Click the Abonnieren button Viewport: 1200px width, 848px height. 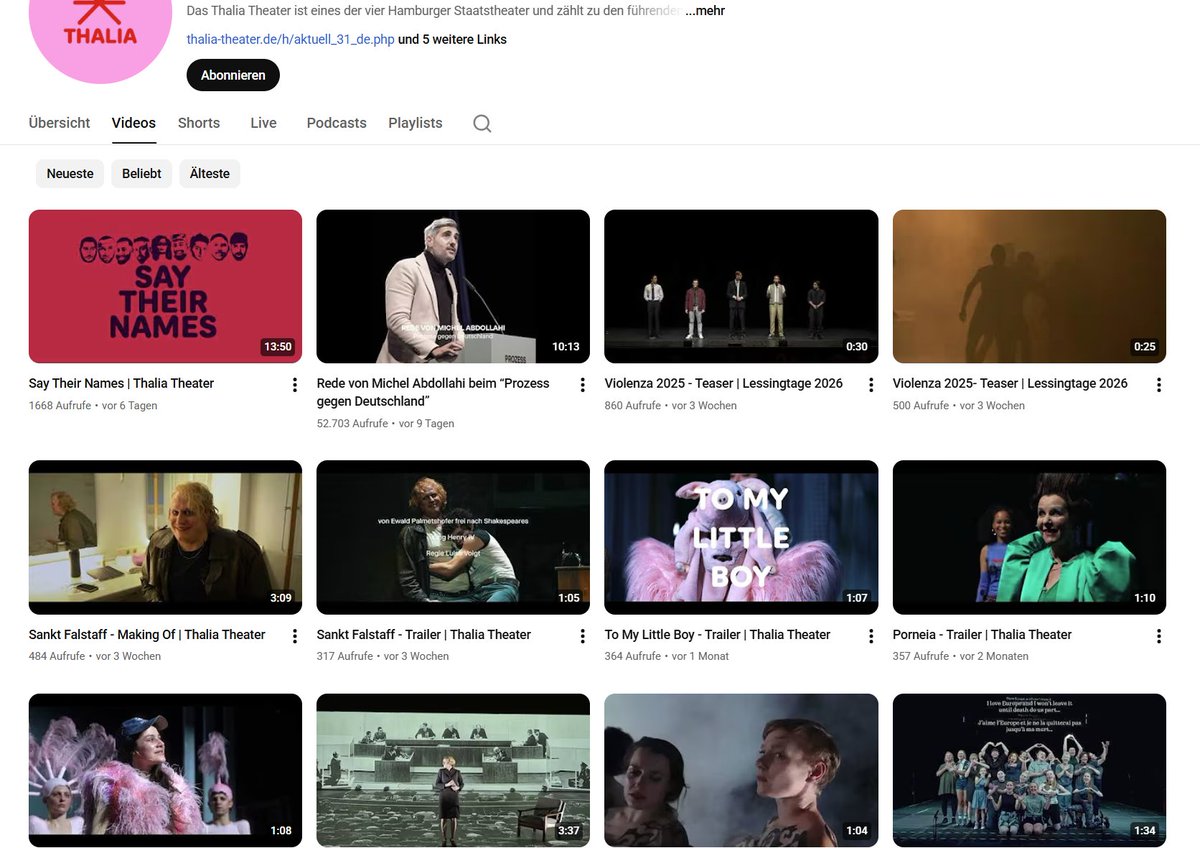(x=233, y=75)
